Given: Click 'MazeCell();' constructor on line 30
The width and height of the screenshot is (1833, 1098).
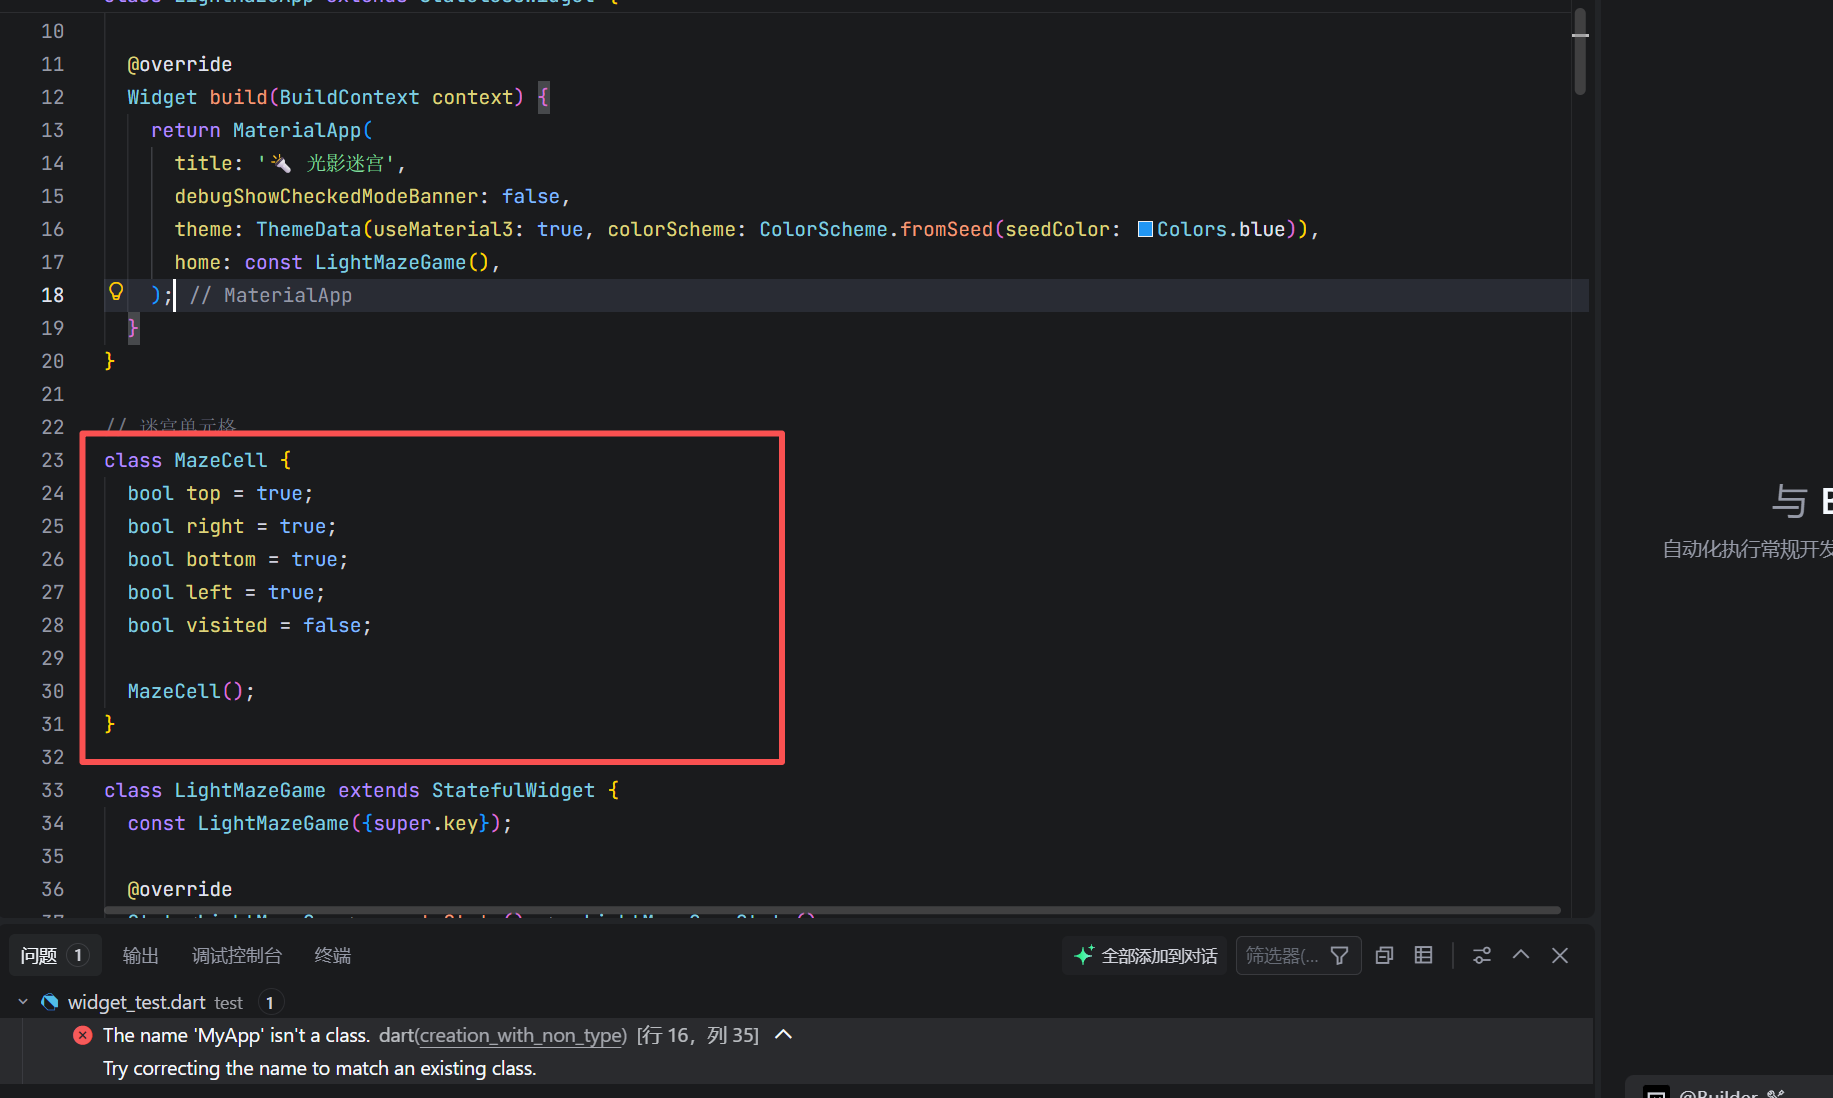Looking at the screenshot, I should point(191,691).
